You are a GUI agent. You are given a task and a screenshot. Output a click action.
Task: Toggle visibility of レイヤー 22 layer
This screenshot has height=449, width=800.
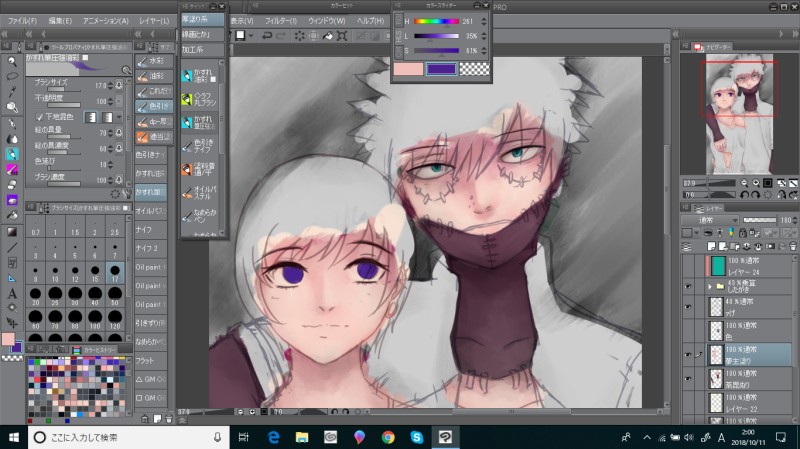[x=688, y=403]
